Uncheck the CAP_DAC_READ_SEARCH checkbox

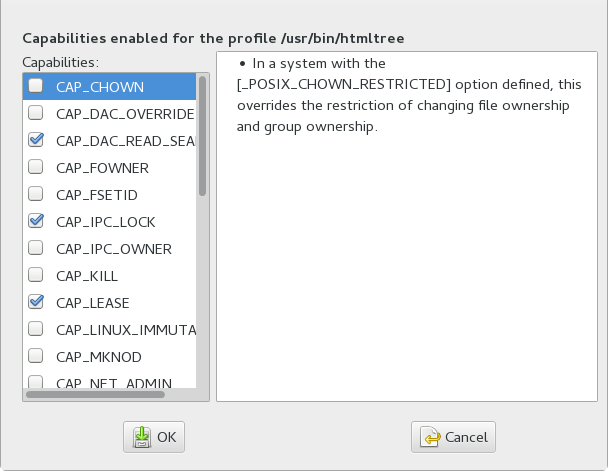coord(36,140)
